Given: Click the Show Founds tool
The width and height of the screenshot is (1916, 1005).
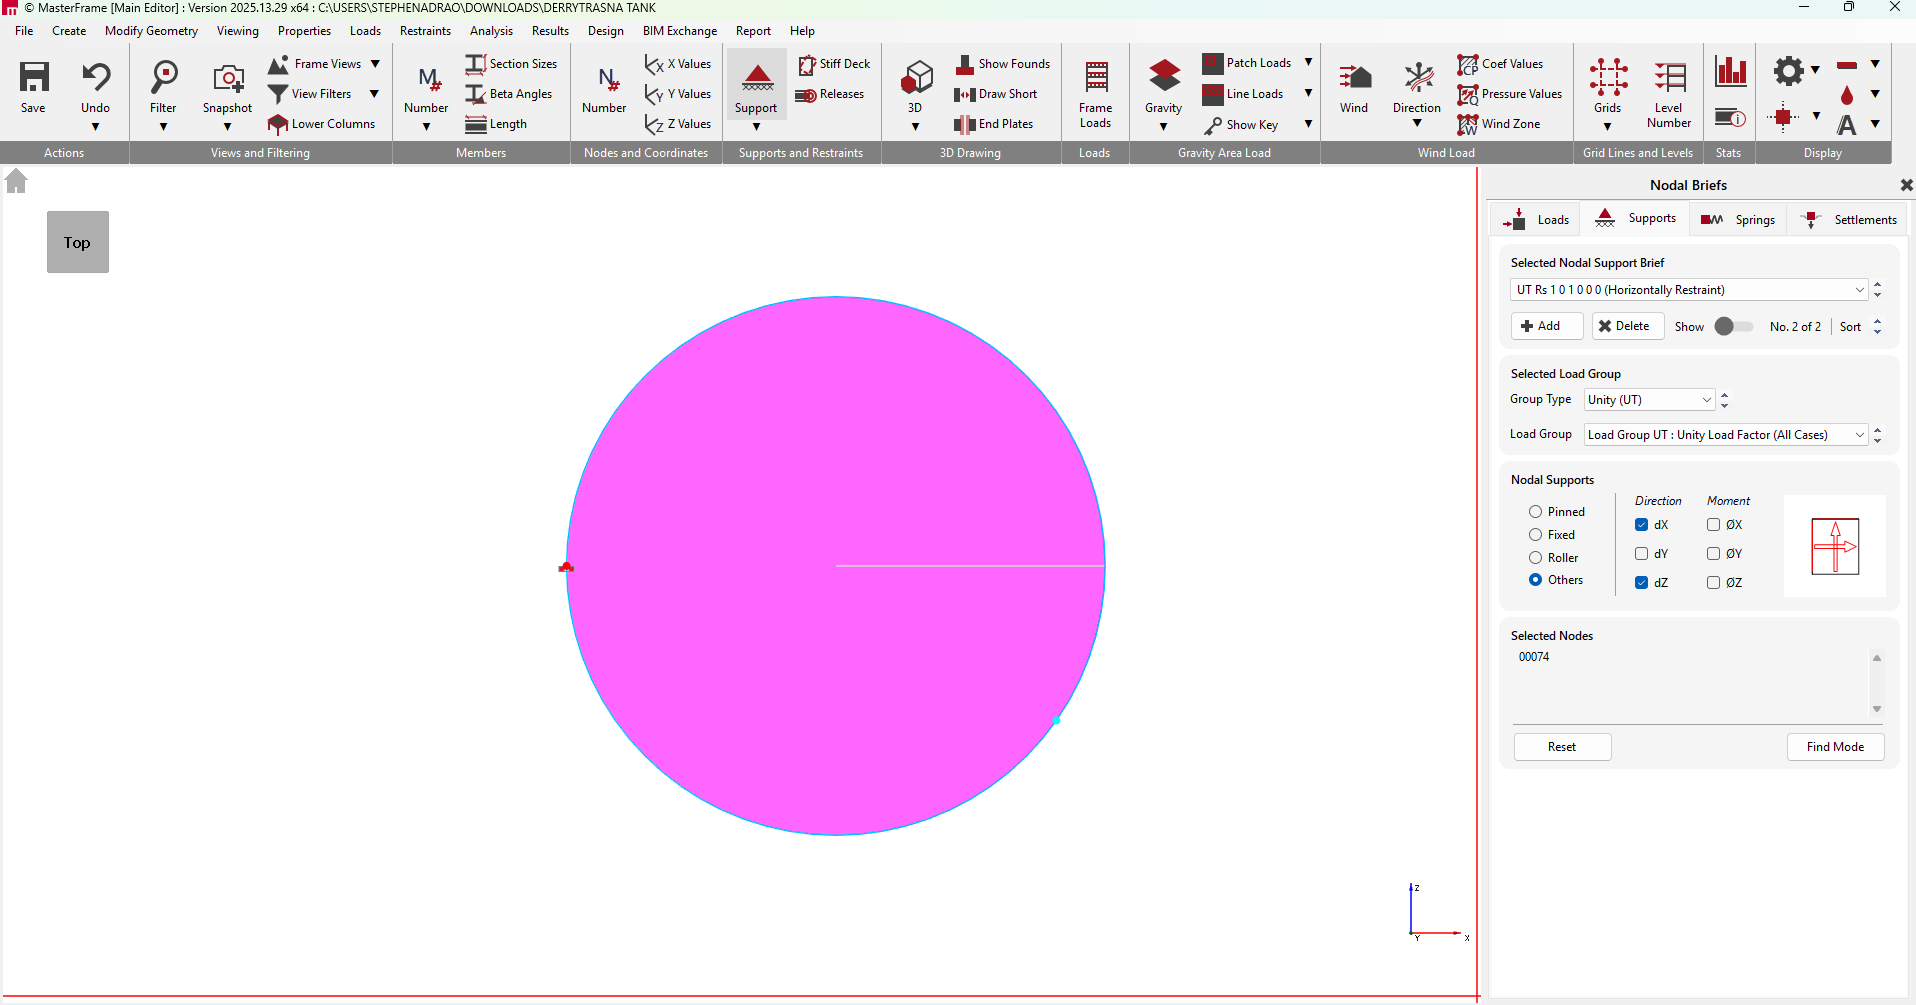Looking at the screenshot, I should click(x=1003, y=64).
